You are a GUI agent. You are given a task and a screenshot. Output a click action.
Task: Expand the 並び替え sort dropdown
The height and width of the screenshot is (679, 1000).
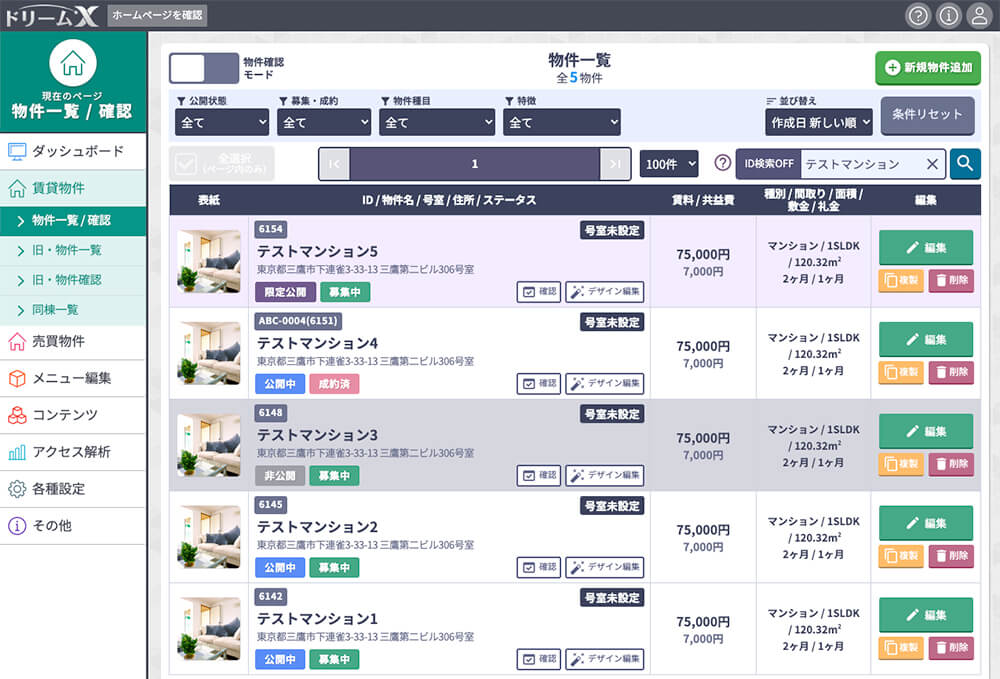(x=819, y=122)
